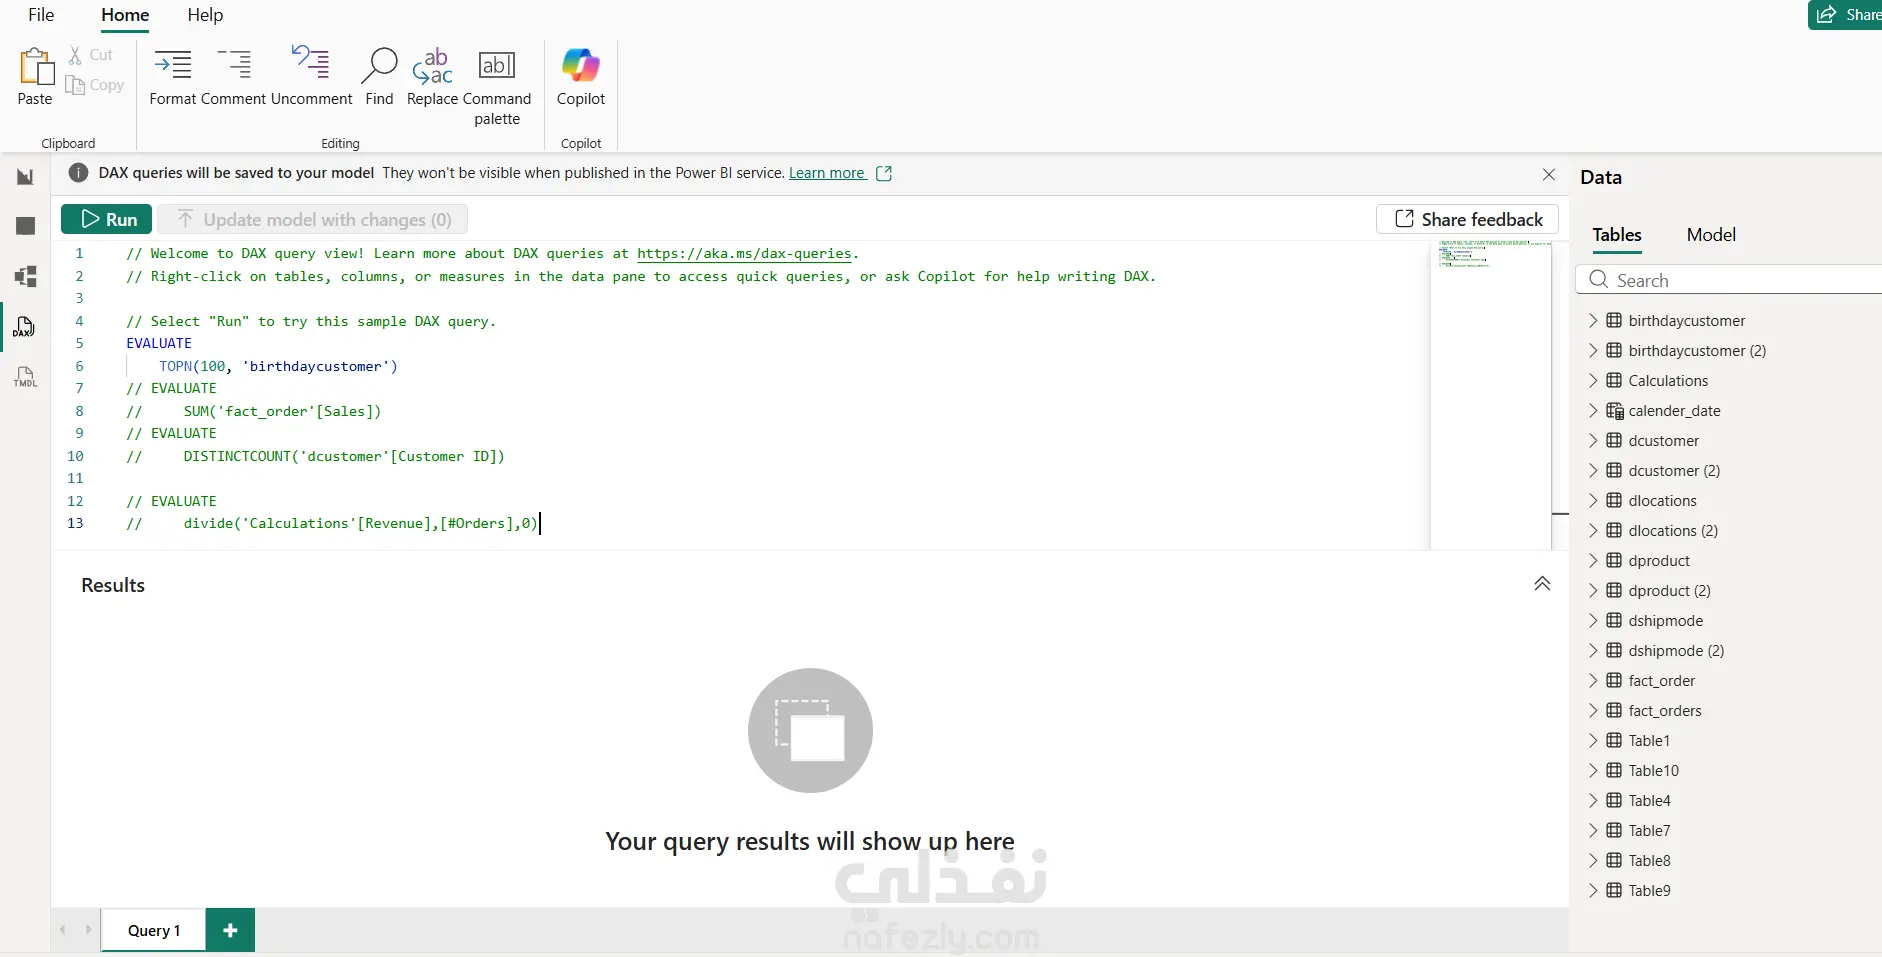Select the Home ribbon tab
The width and height of the screenshot is (1882, 957).
[x=125, y=15]
